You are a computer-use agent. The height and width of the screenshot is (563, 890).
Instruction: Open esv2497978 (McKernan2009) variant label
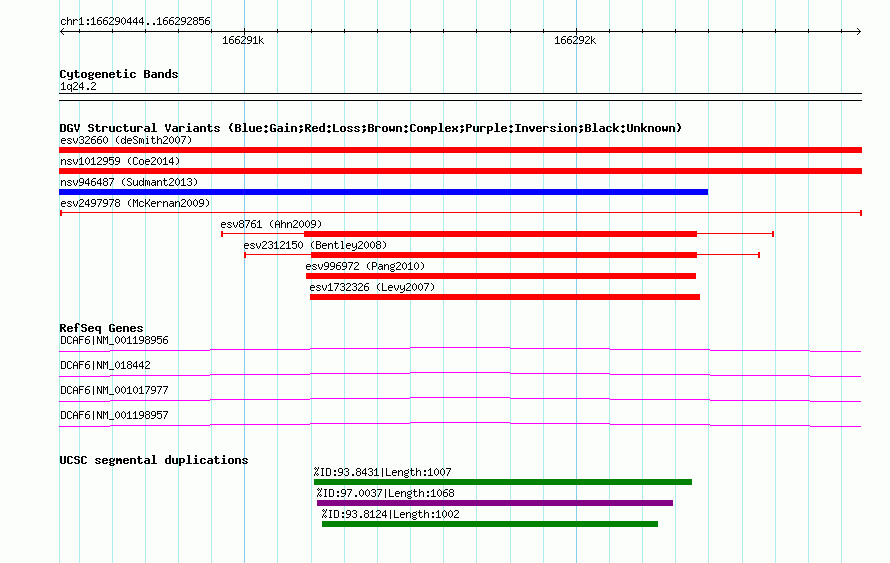tap(135, 203)
